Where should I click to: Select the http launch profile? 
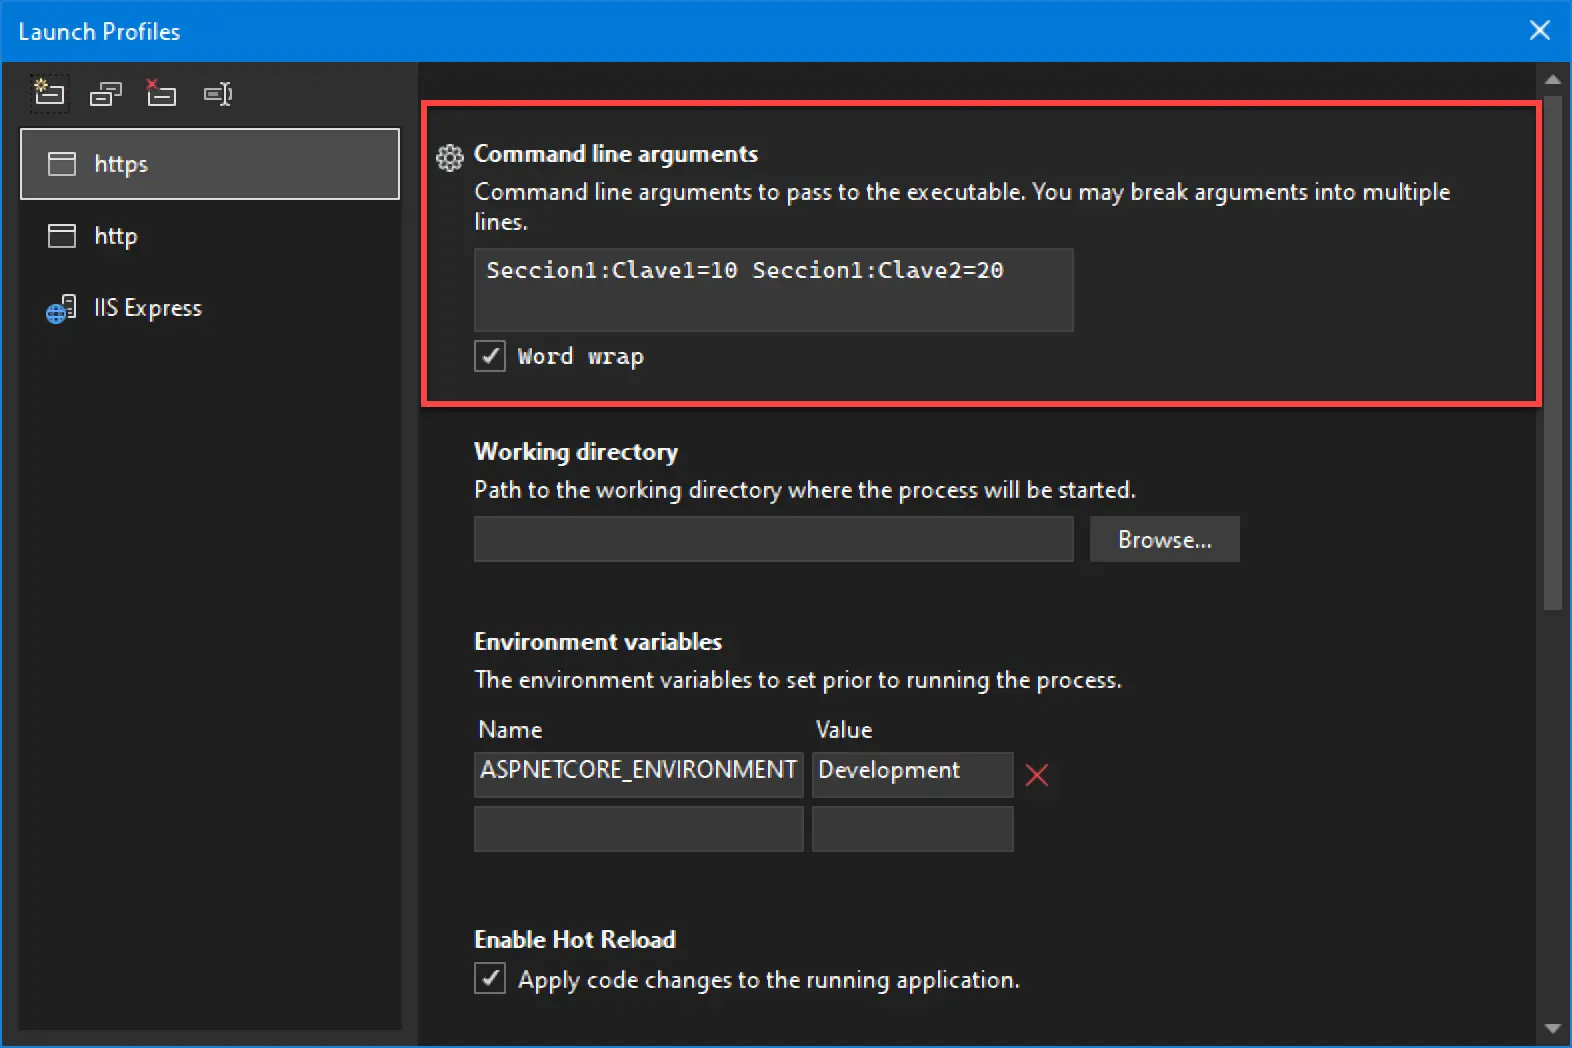tap(210, 236)
